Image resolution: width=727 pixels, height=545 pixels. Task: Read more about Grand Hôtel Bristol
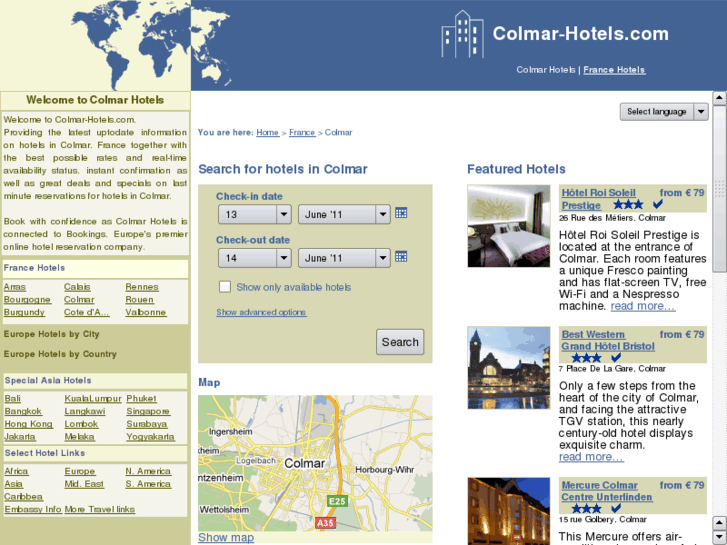591,457
